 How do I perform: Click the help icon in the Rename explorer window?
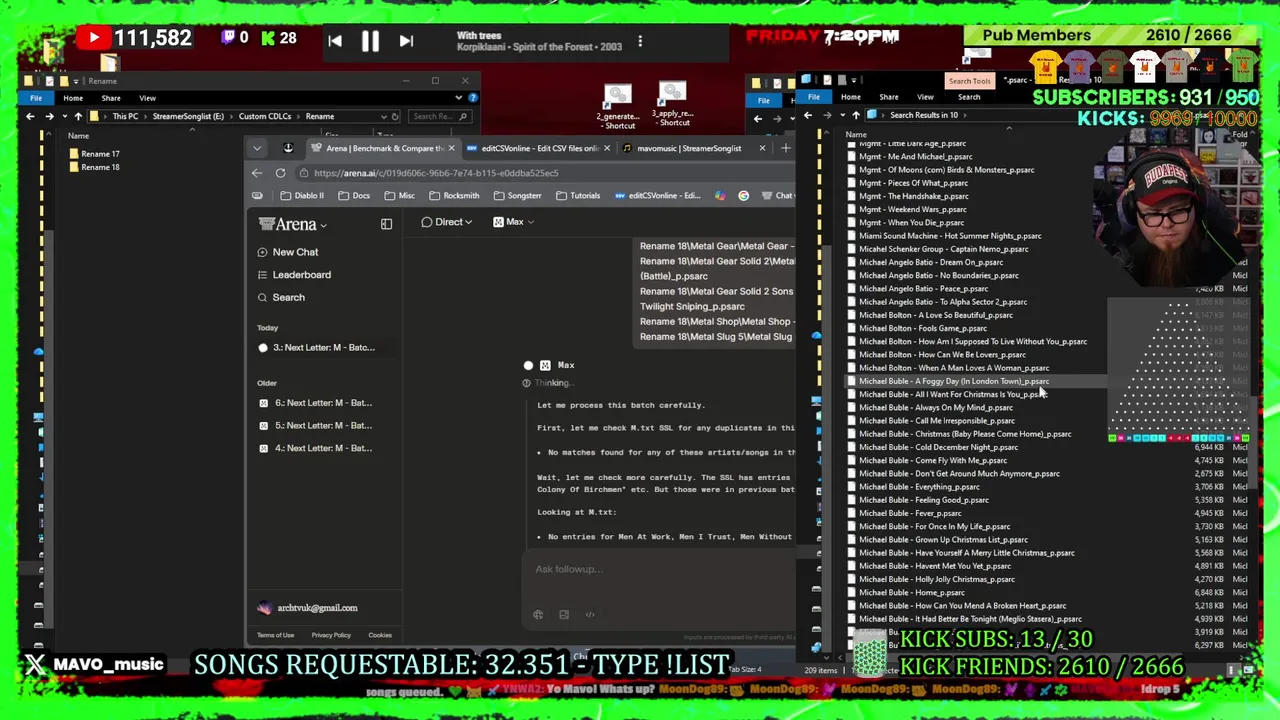click(473, 98)
